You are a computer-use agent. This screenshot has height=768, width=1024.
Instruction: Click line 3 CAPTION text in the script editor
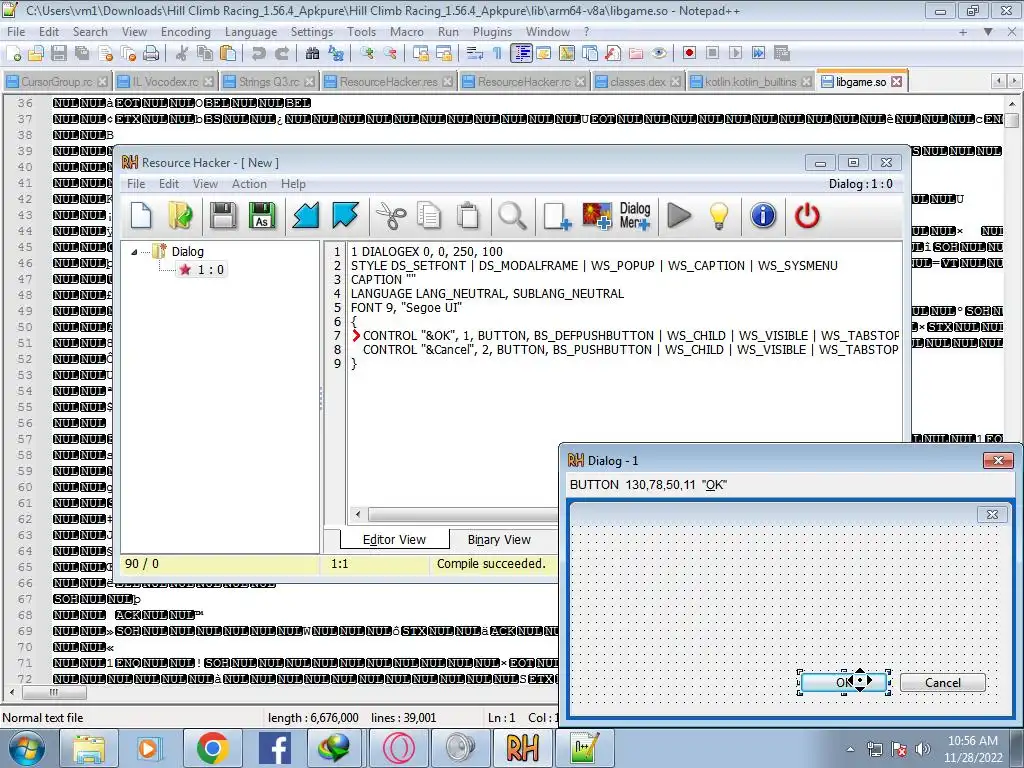[383, 280]
